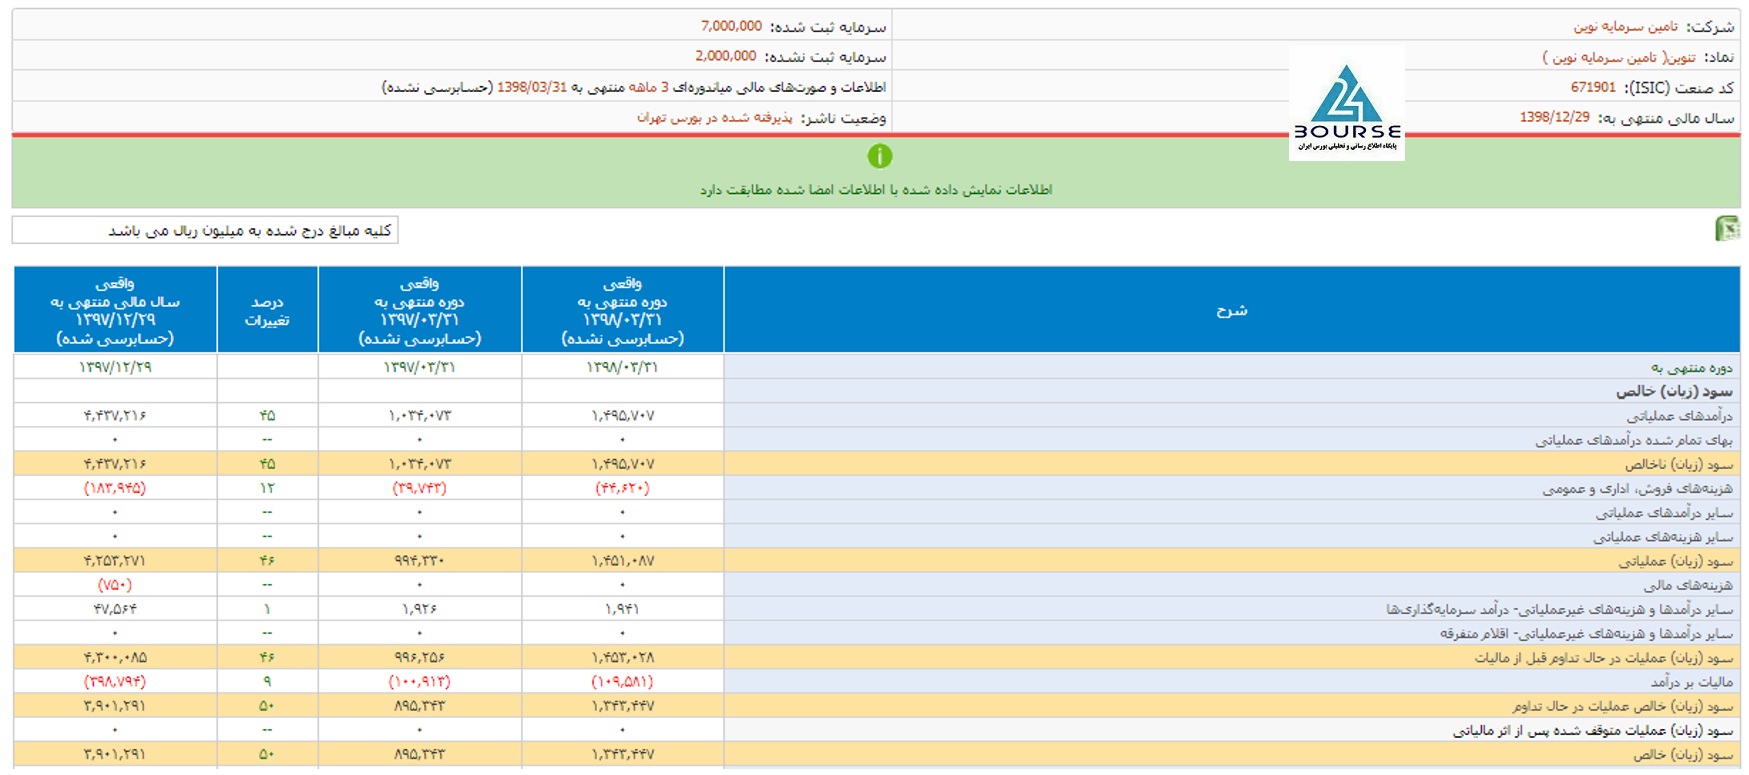Click the signed-information match message in green banner

pos(876,190)
